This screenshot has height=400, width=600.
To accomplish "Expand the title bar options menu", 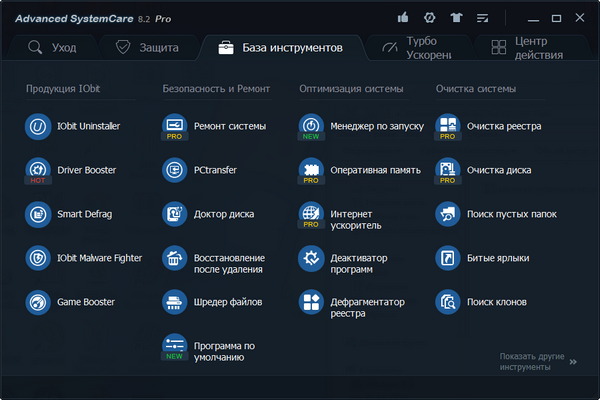I will [x=484, y=17].
